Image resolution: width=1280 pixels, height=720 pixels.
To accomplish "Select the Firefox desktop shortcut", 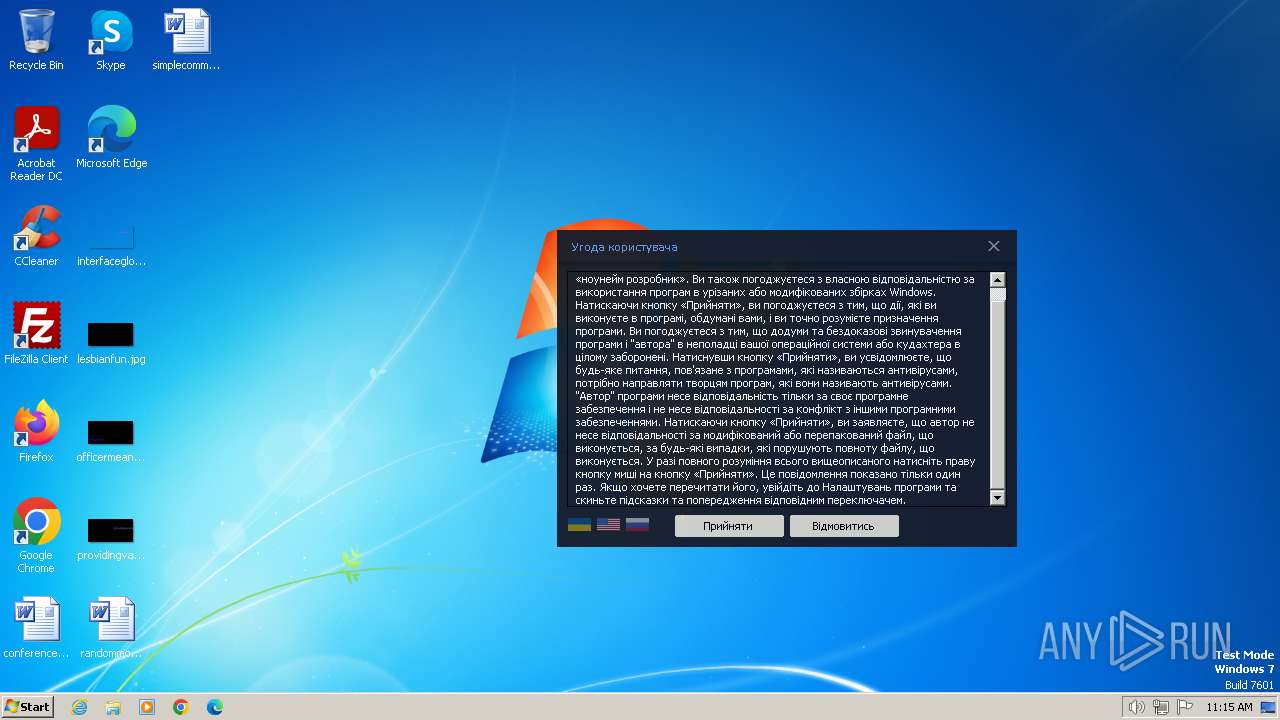I will coord(36,432).
